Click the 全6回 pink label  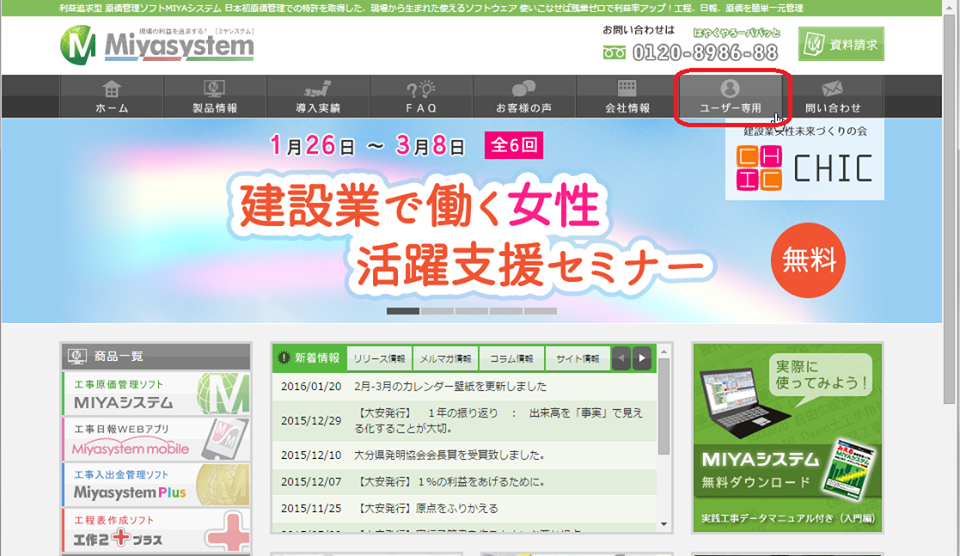tap(514, 145)
